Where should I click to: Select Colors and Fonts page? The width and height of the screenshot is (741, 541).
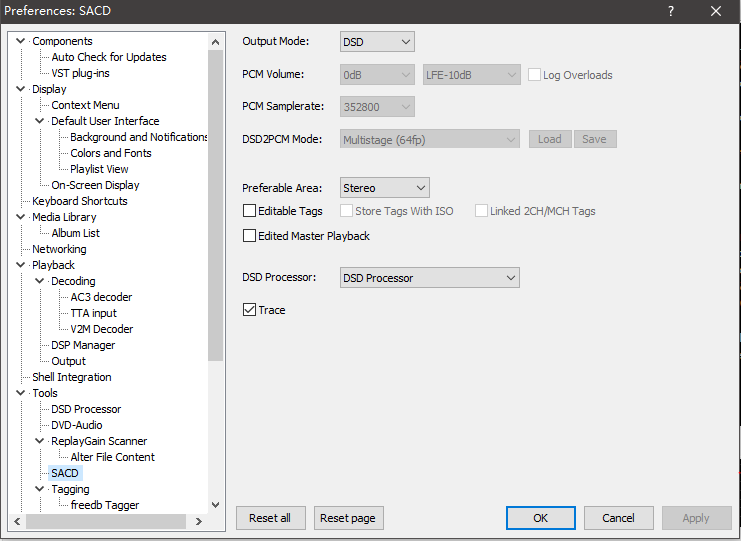tap(111, 153)
